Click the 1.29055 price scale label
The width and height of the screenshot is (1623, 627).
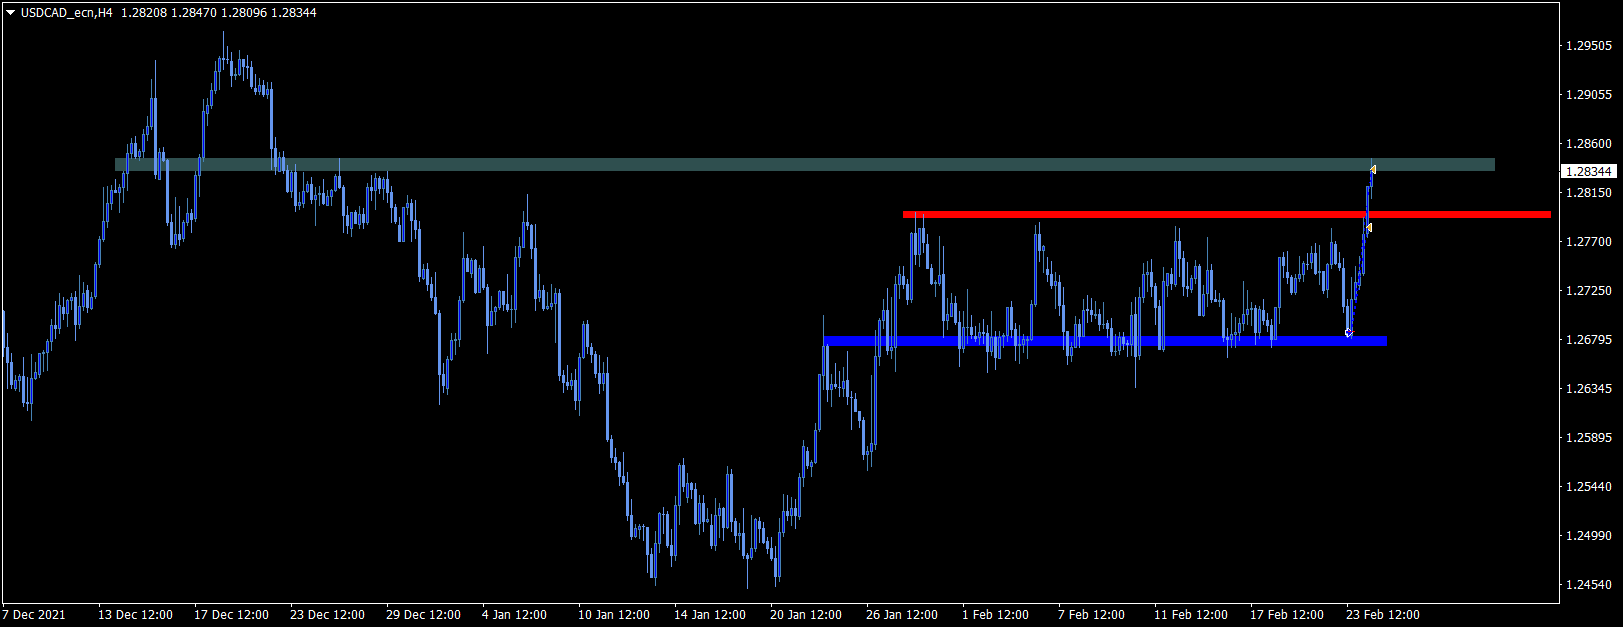tap(1589, 95)
